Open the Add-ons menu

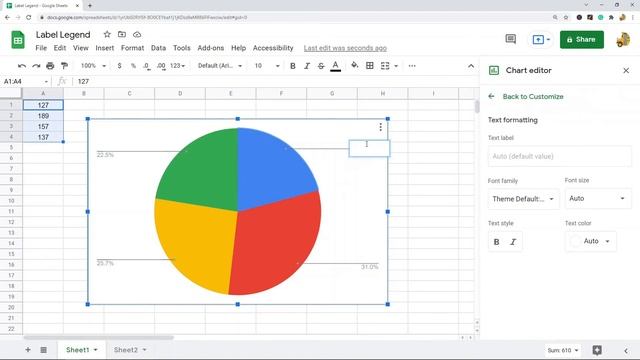211,48
